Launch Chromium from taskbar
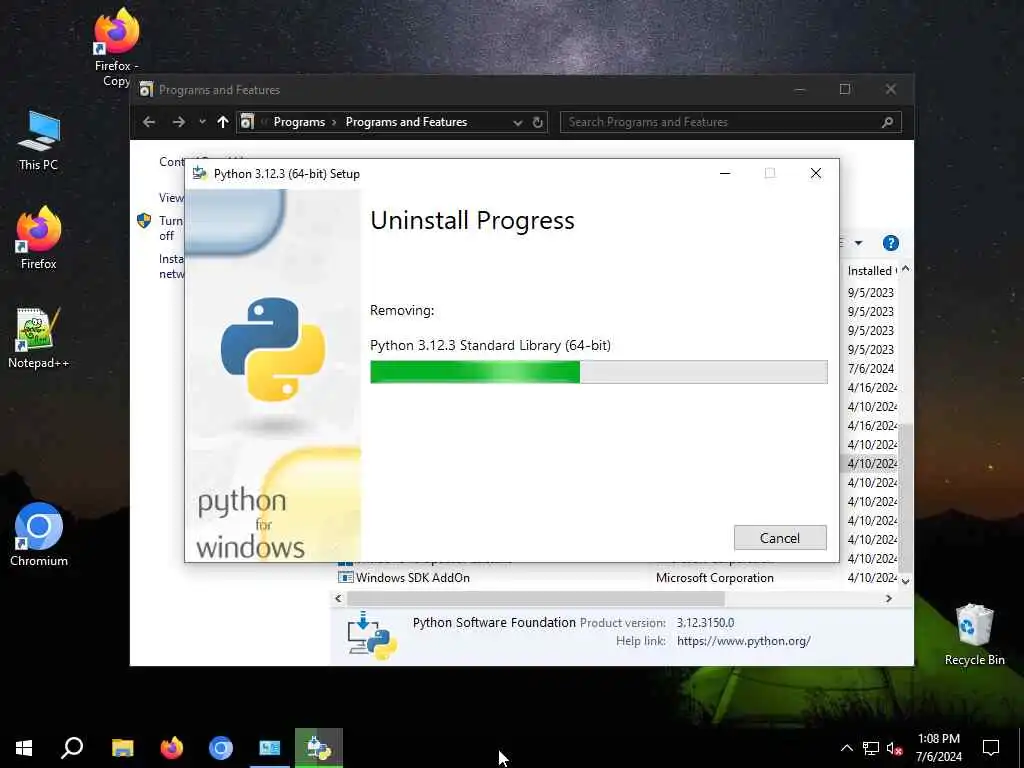 (x=221, y=748)
